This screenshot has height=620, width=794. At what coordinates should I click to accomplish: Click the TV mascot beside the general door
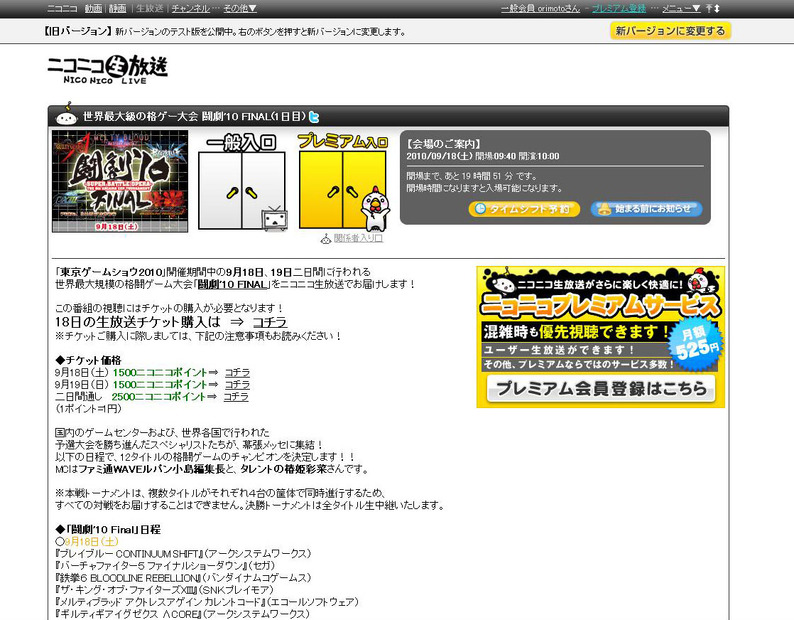(274, 218)
